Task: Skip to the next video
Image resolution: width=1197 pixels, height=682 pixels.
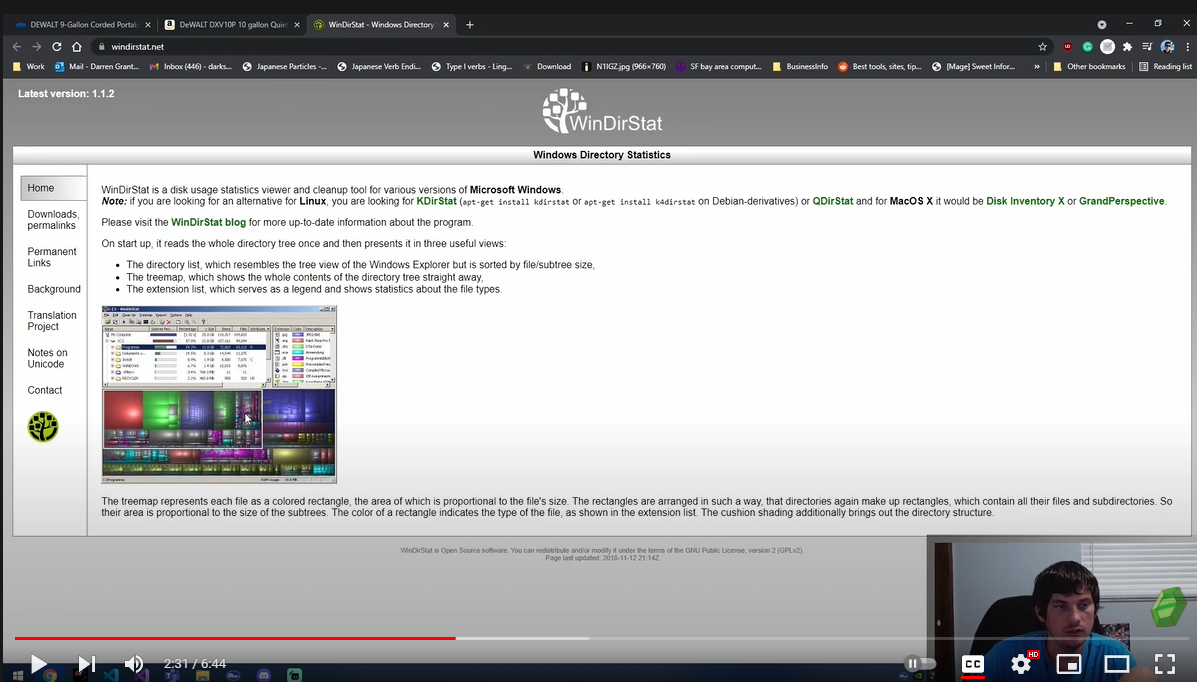Action: coord(86,664)
